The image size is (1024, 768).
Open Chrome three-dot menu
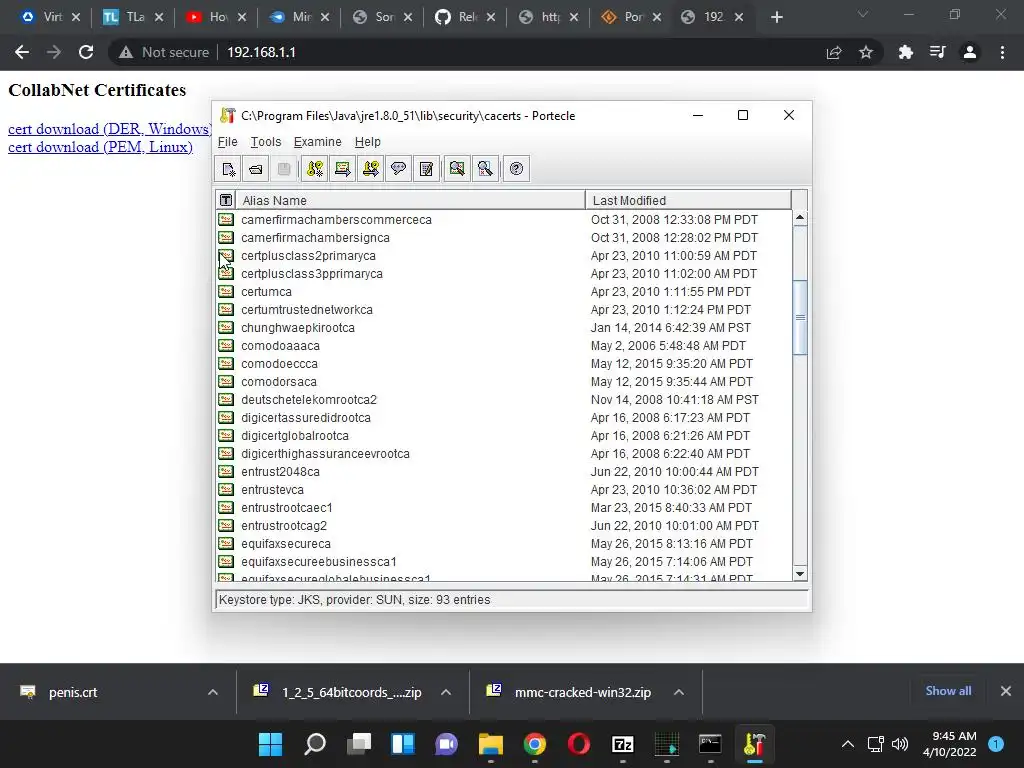(1002, 52)
